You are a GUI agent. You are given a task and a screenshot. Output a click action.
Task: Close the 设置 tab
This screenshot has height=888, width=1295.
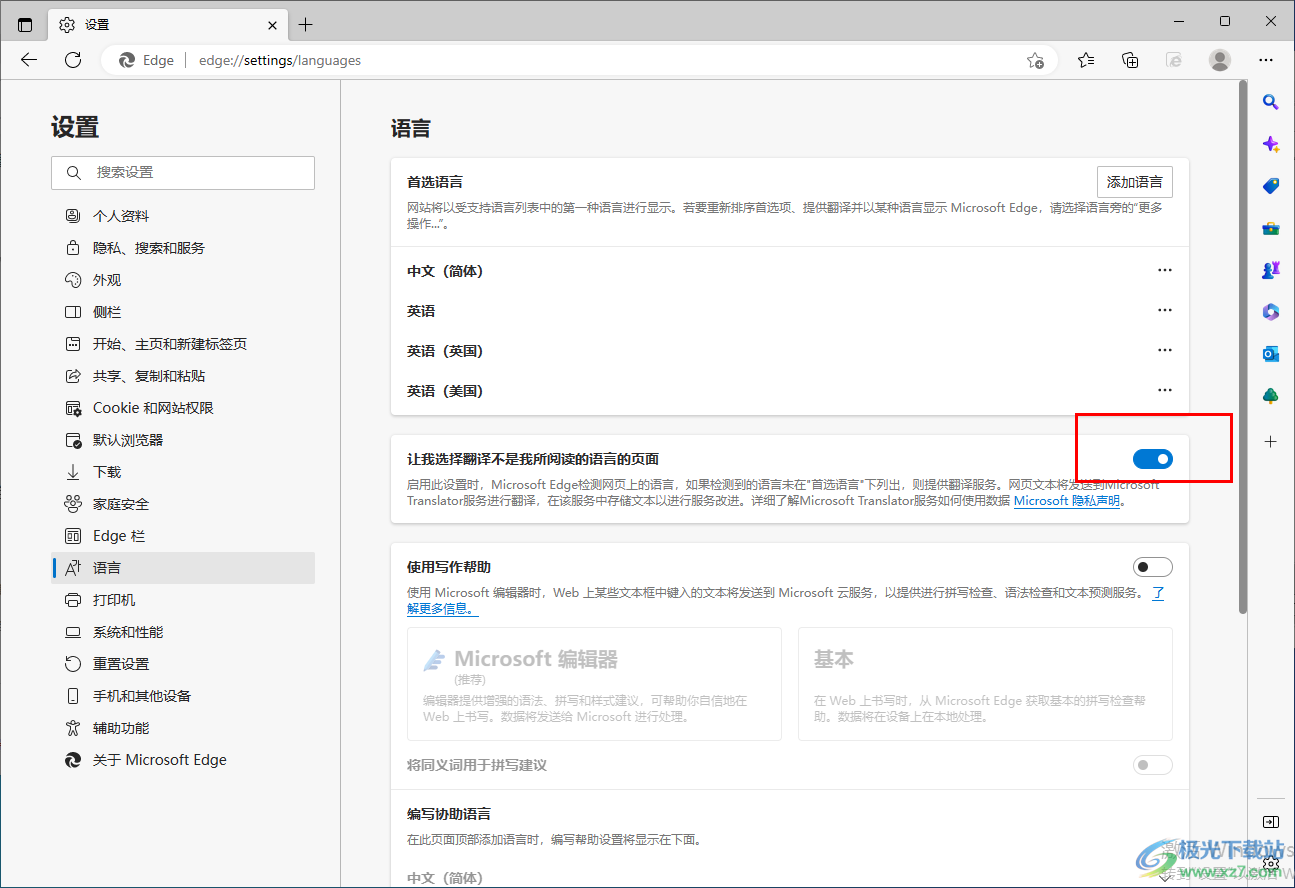[273, 24]
